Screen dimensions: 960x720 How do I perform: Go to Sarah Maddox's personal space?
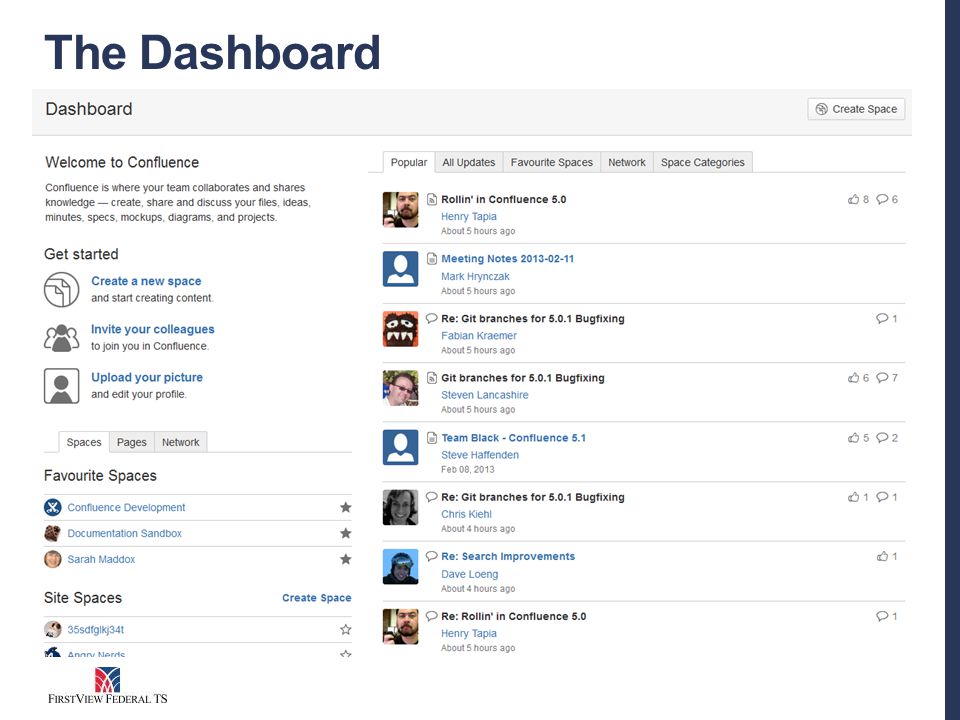(101, 559)
